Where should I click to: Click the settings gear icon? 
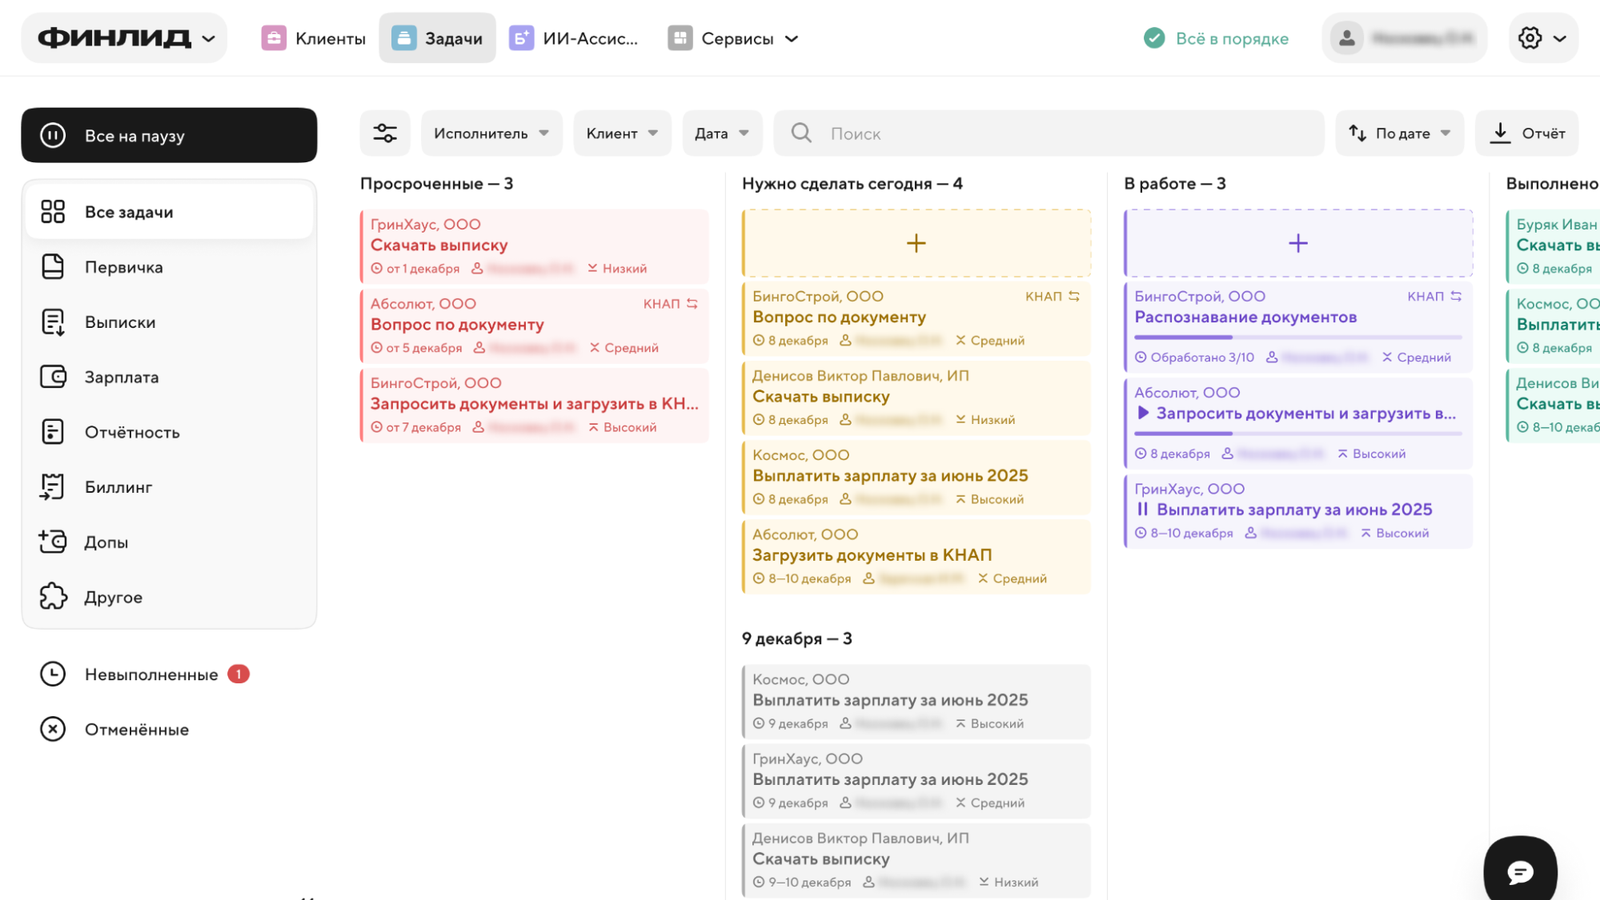click(x=1530, y=38)
